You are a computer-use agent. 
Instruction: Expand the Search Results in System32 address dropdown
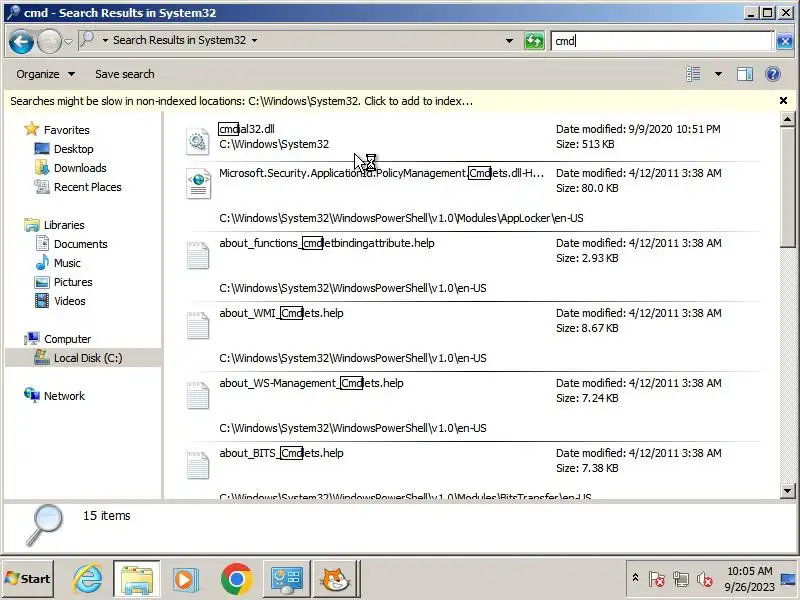coord(255,40)
